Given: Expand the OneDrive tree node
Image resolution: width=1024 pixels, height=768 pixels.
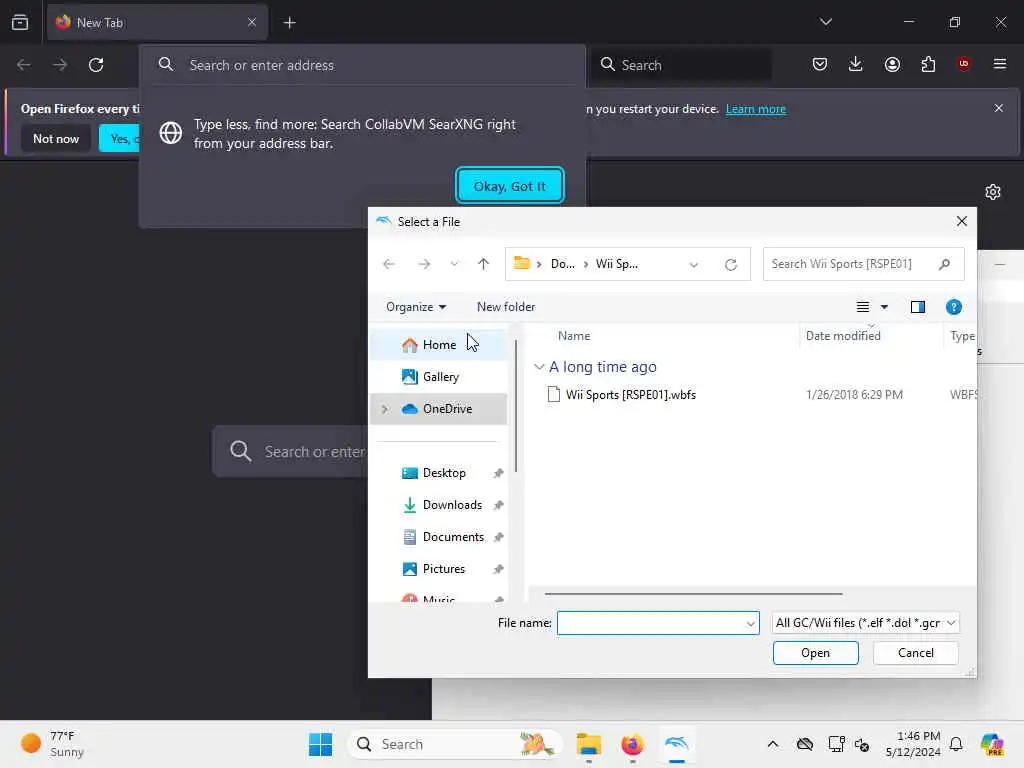Looking at the screenshot, I should pyautogui.click(x=385, y=409).
